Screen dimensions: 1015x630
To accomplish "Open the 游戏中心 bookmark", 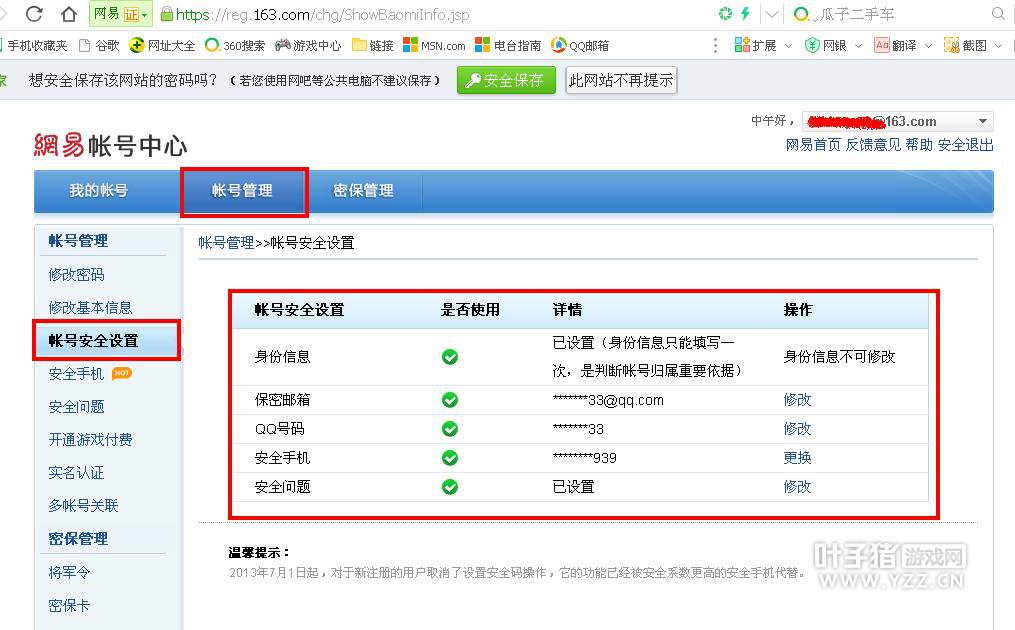I will (x=308, y=45).
